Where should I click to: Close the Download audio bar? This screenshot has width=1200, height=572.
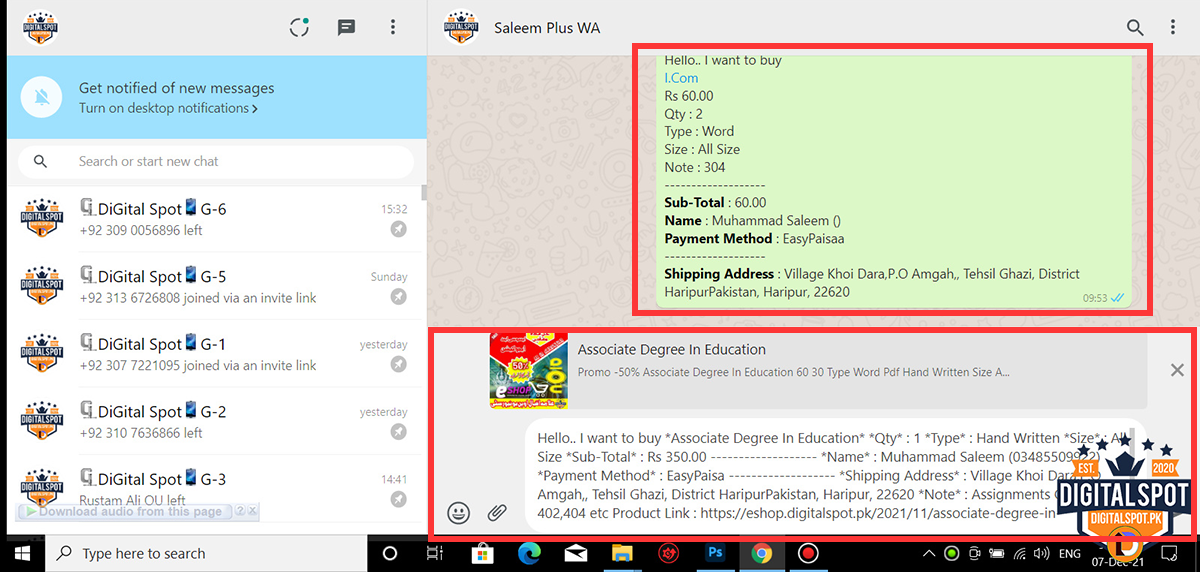pyautogui.click(x=253, y=511)
